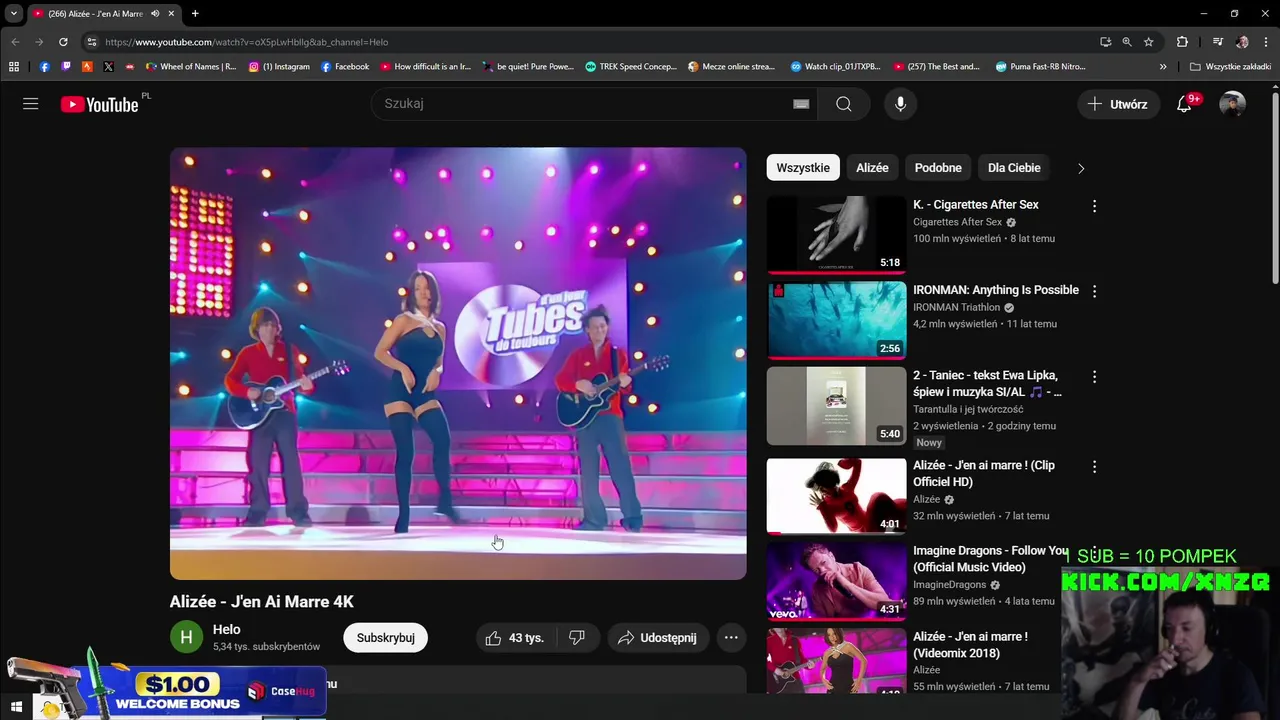Open the apps grid in bookmarks bar
Viewport: 1280px width, 720px height.
(14, 67)
